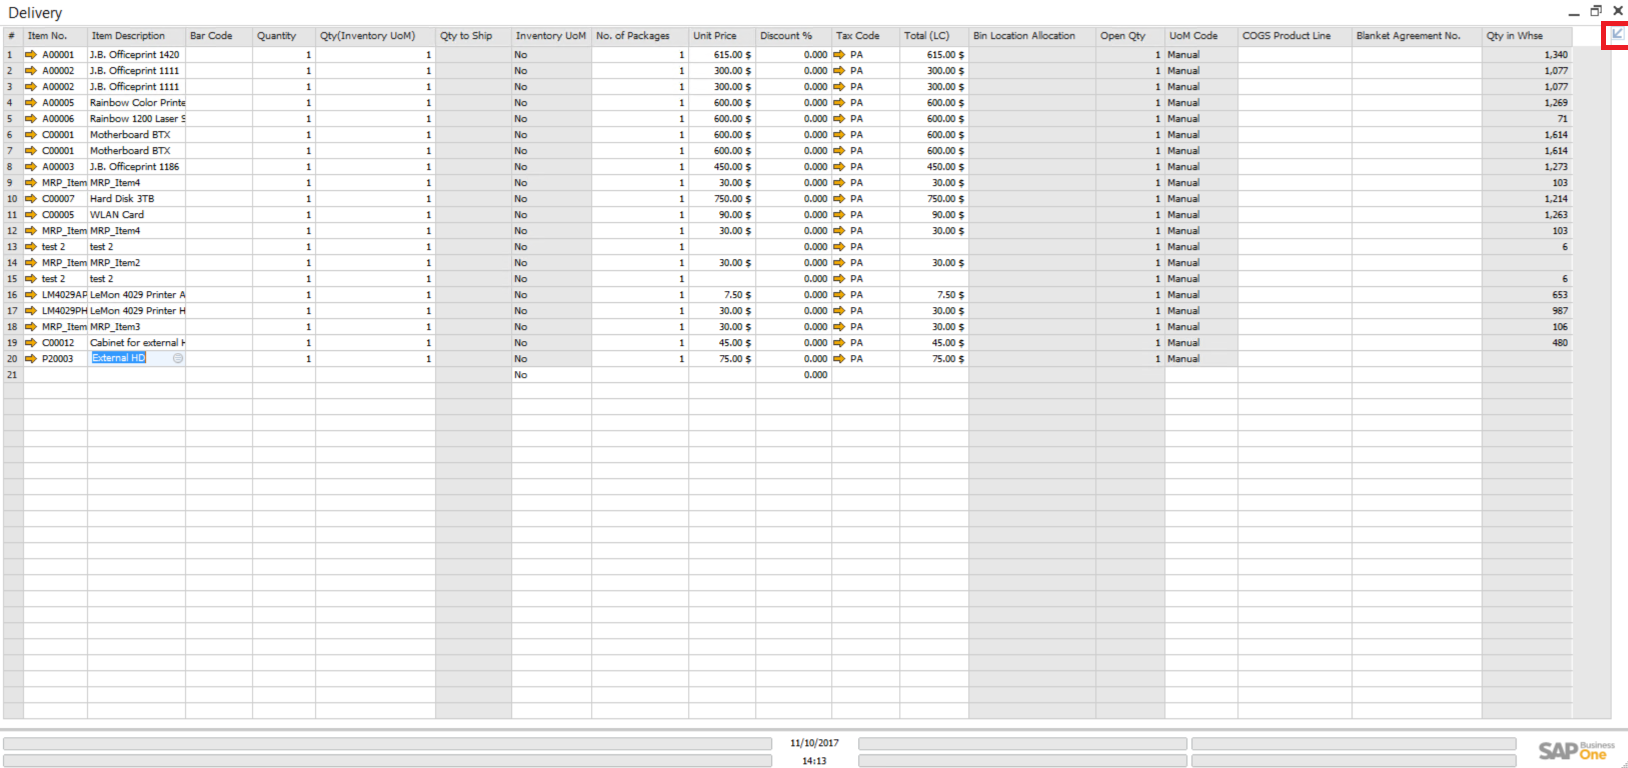
Task: Click choose-from-list icon in External HD cell
Action: pyautogui.click(x=178, y=359)
